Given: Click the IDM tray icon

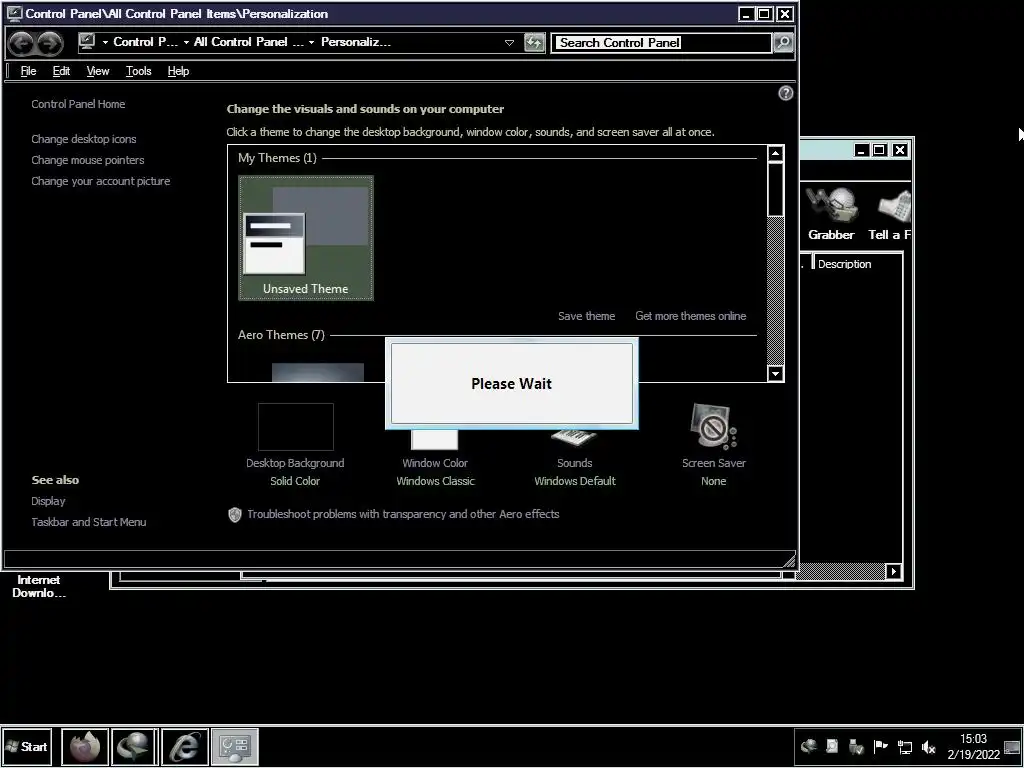Looking at the screenshot, I should click(809, 746).
